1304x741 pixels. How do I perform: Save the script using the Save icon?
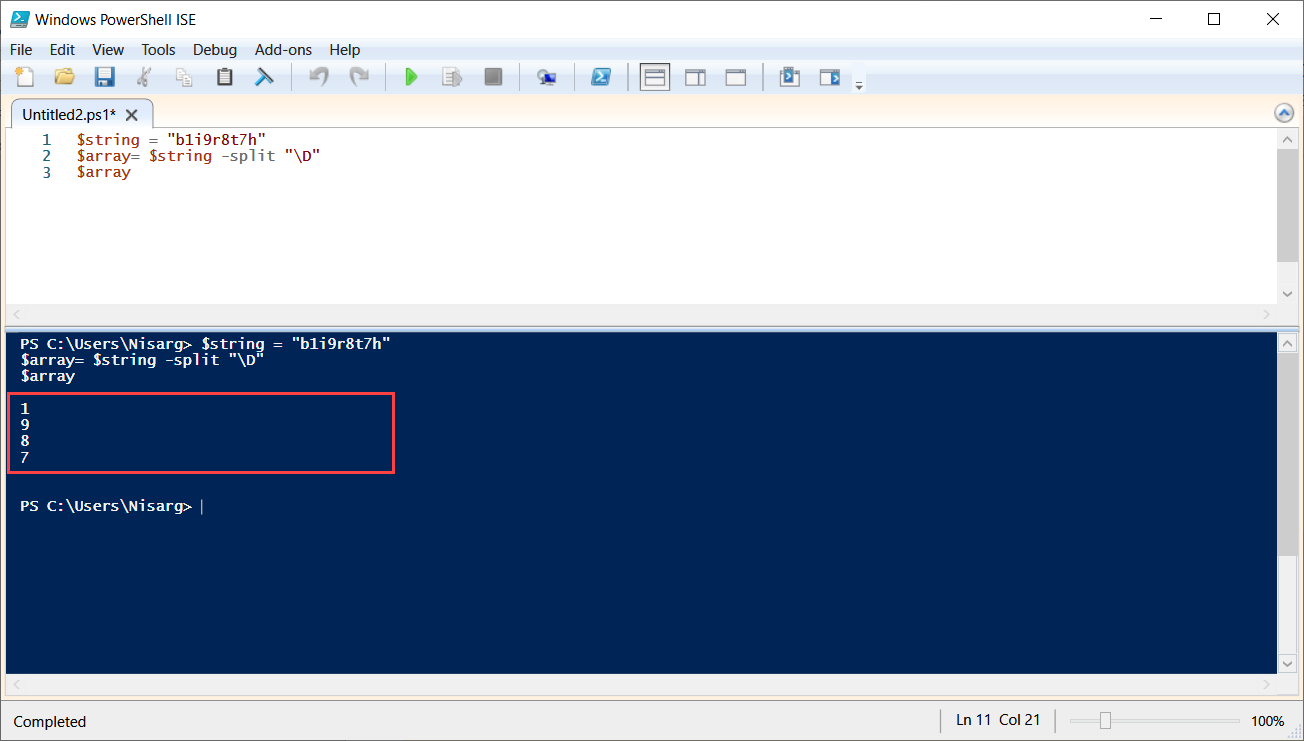[x=104, y=76]
